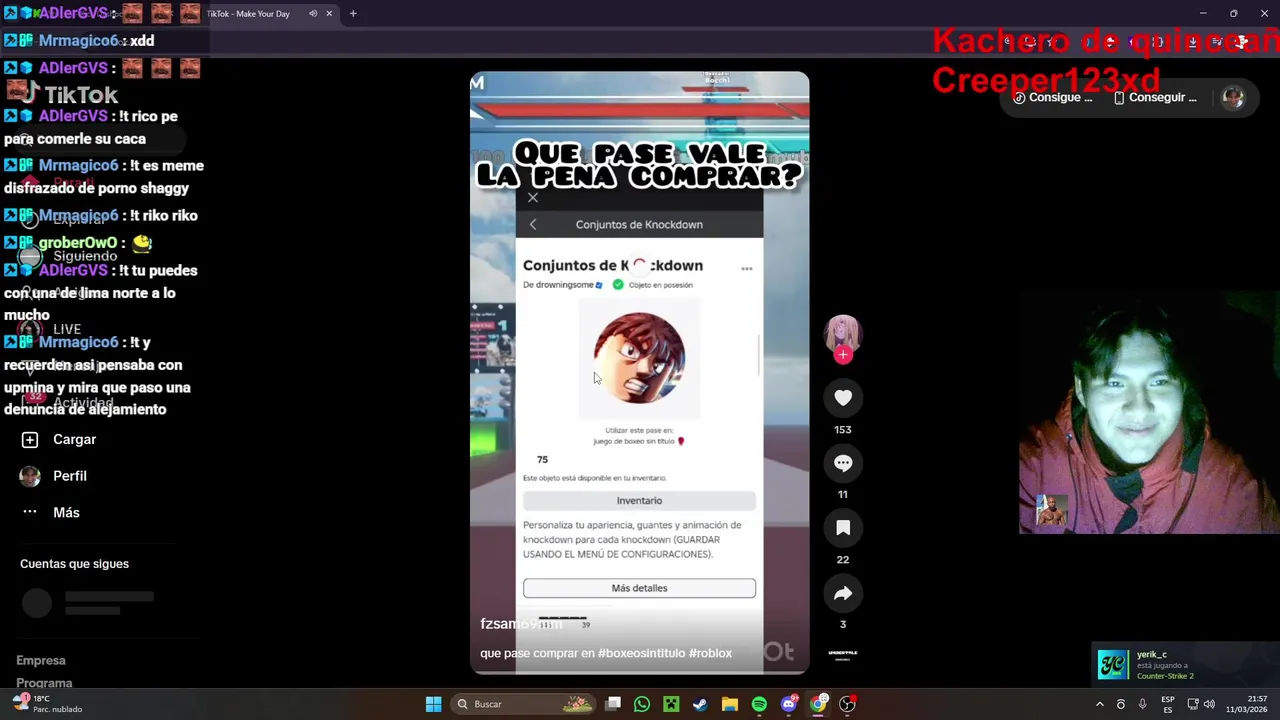Open the #roblox hashtag

pyautogui.click(x=711, y=653)
